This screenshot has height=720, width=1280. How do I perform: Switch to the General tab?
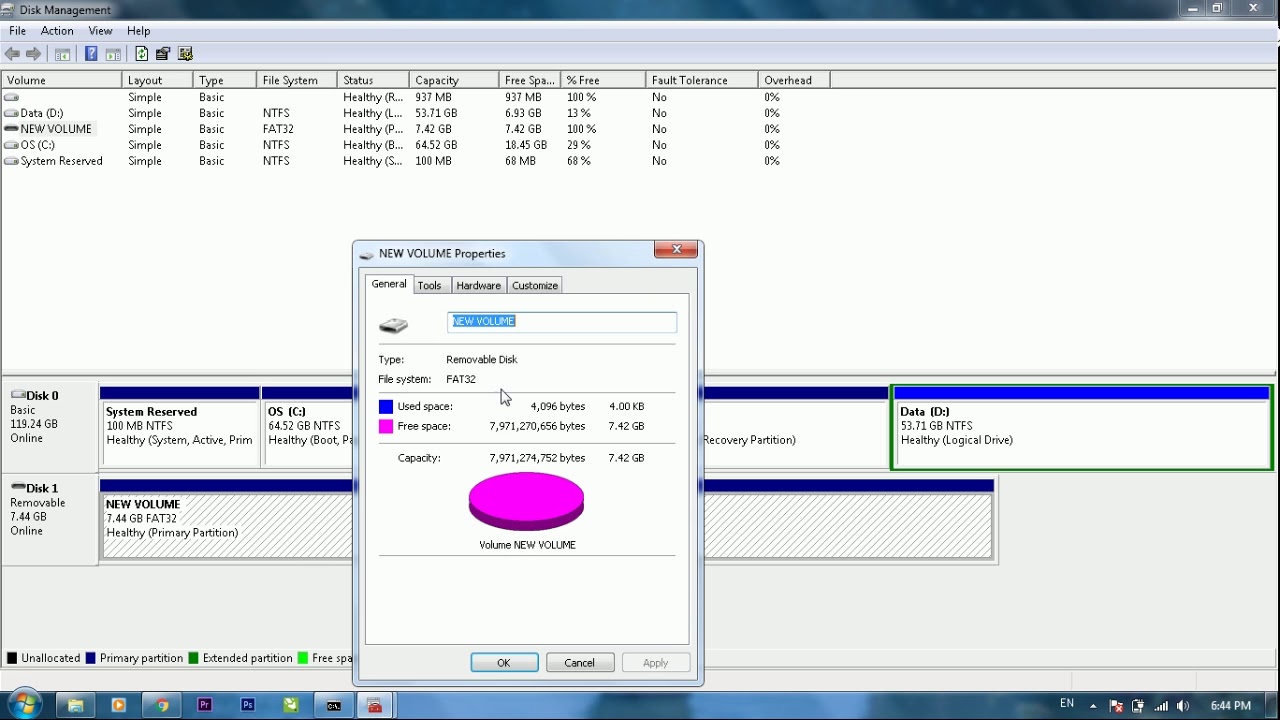coord(389,284)
